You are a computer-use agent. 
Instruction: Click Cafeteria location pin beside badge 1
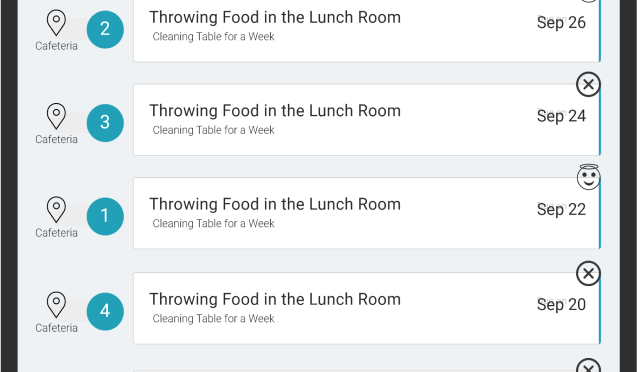click(x=56, y=210)
